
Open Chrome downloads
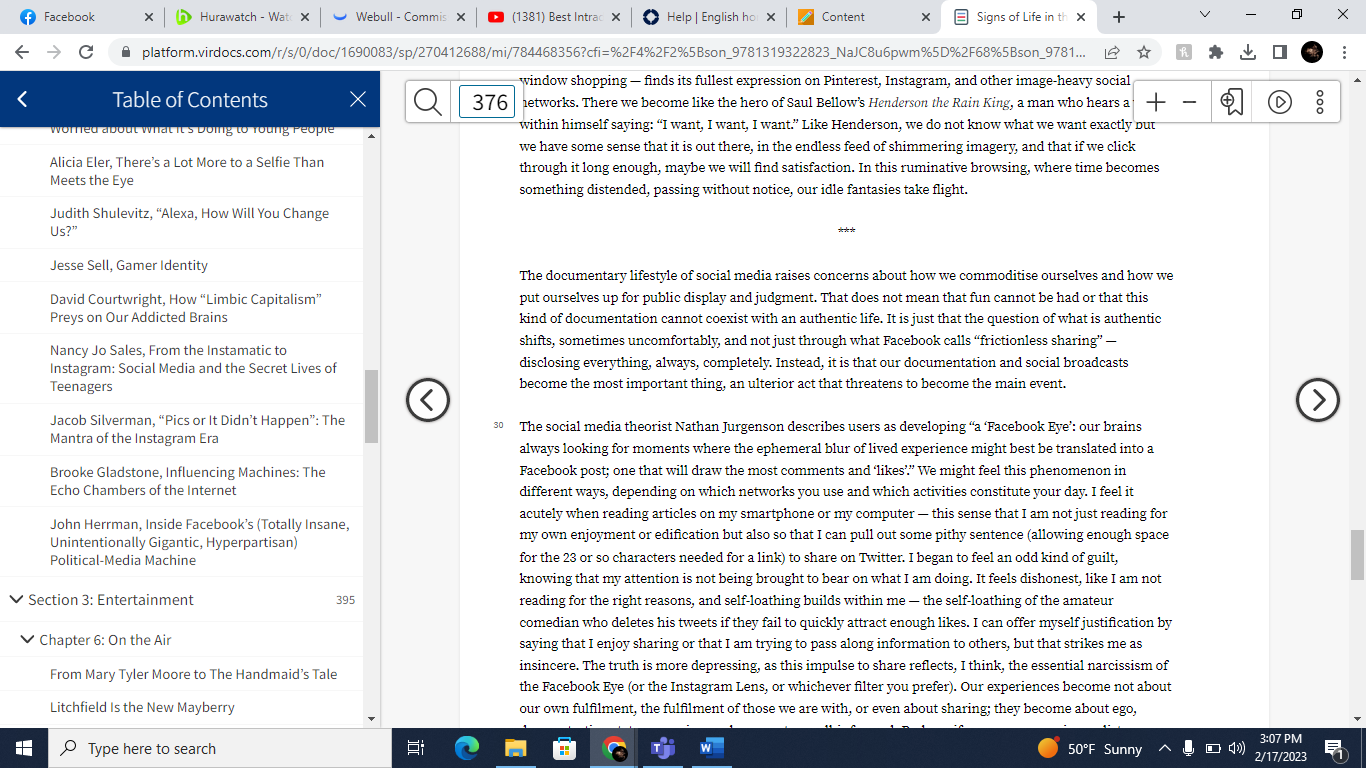click(1248, 52)
